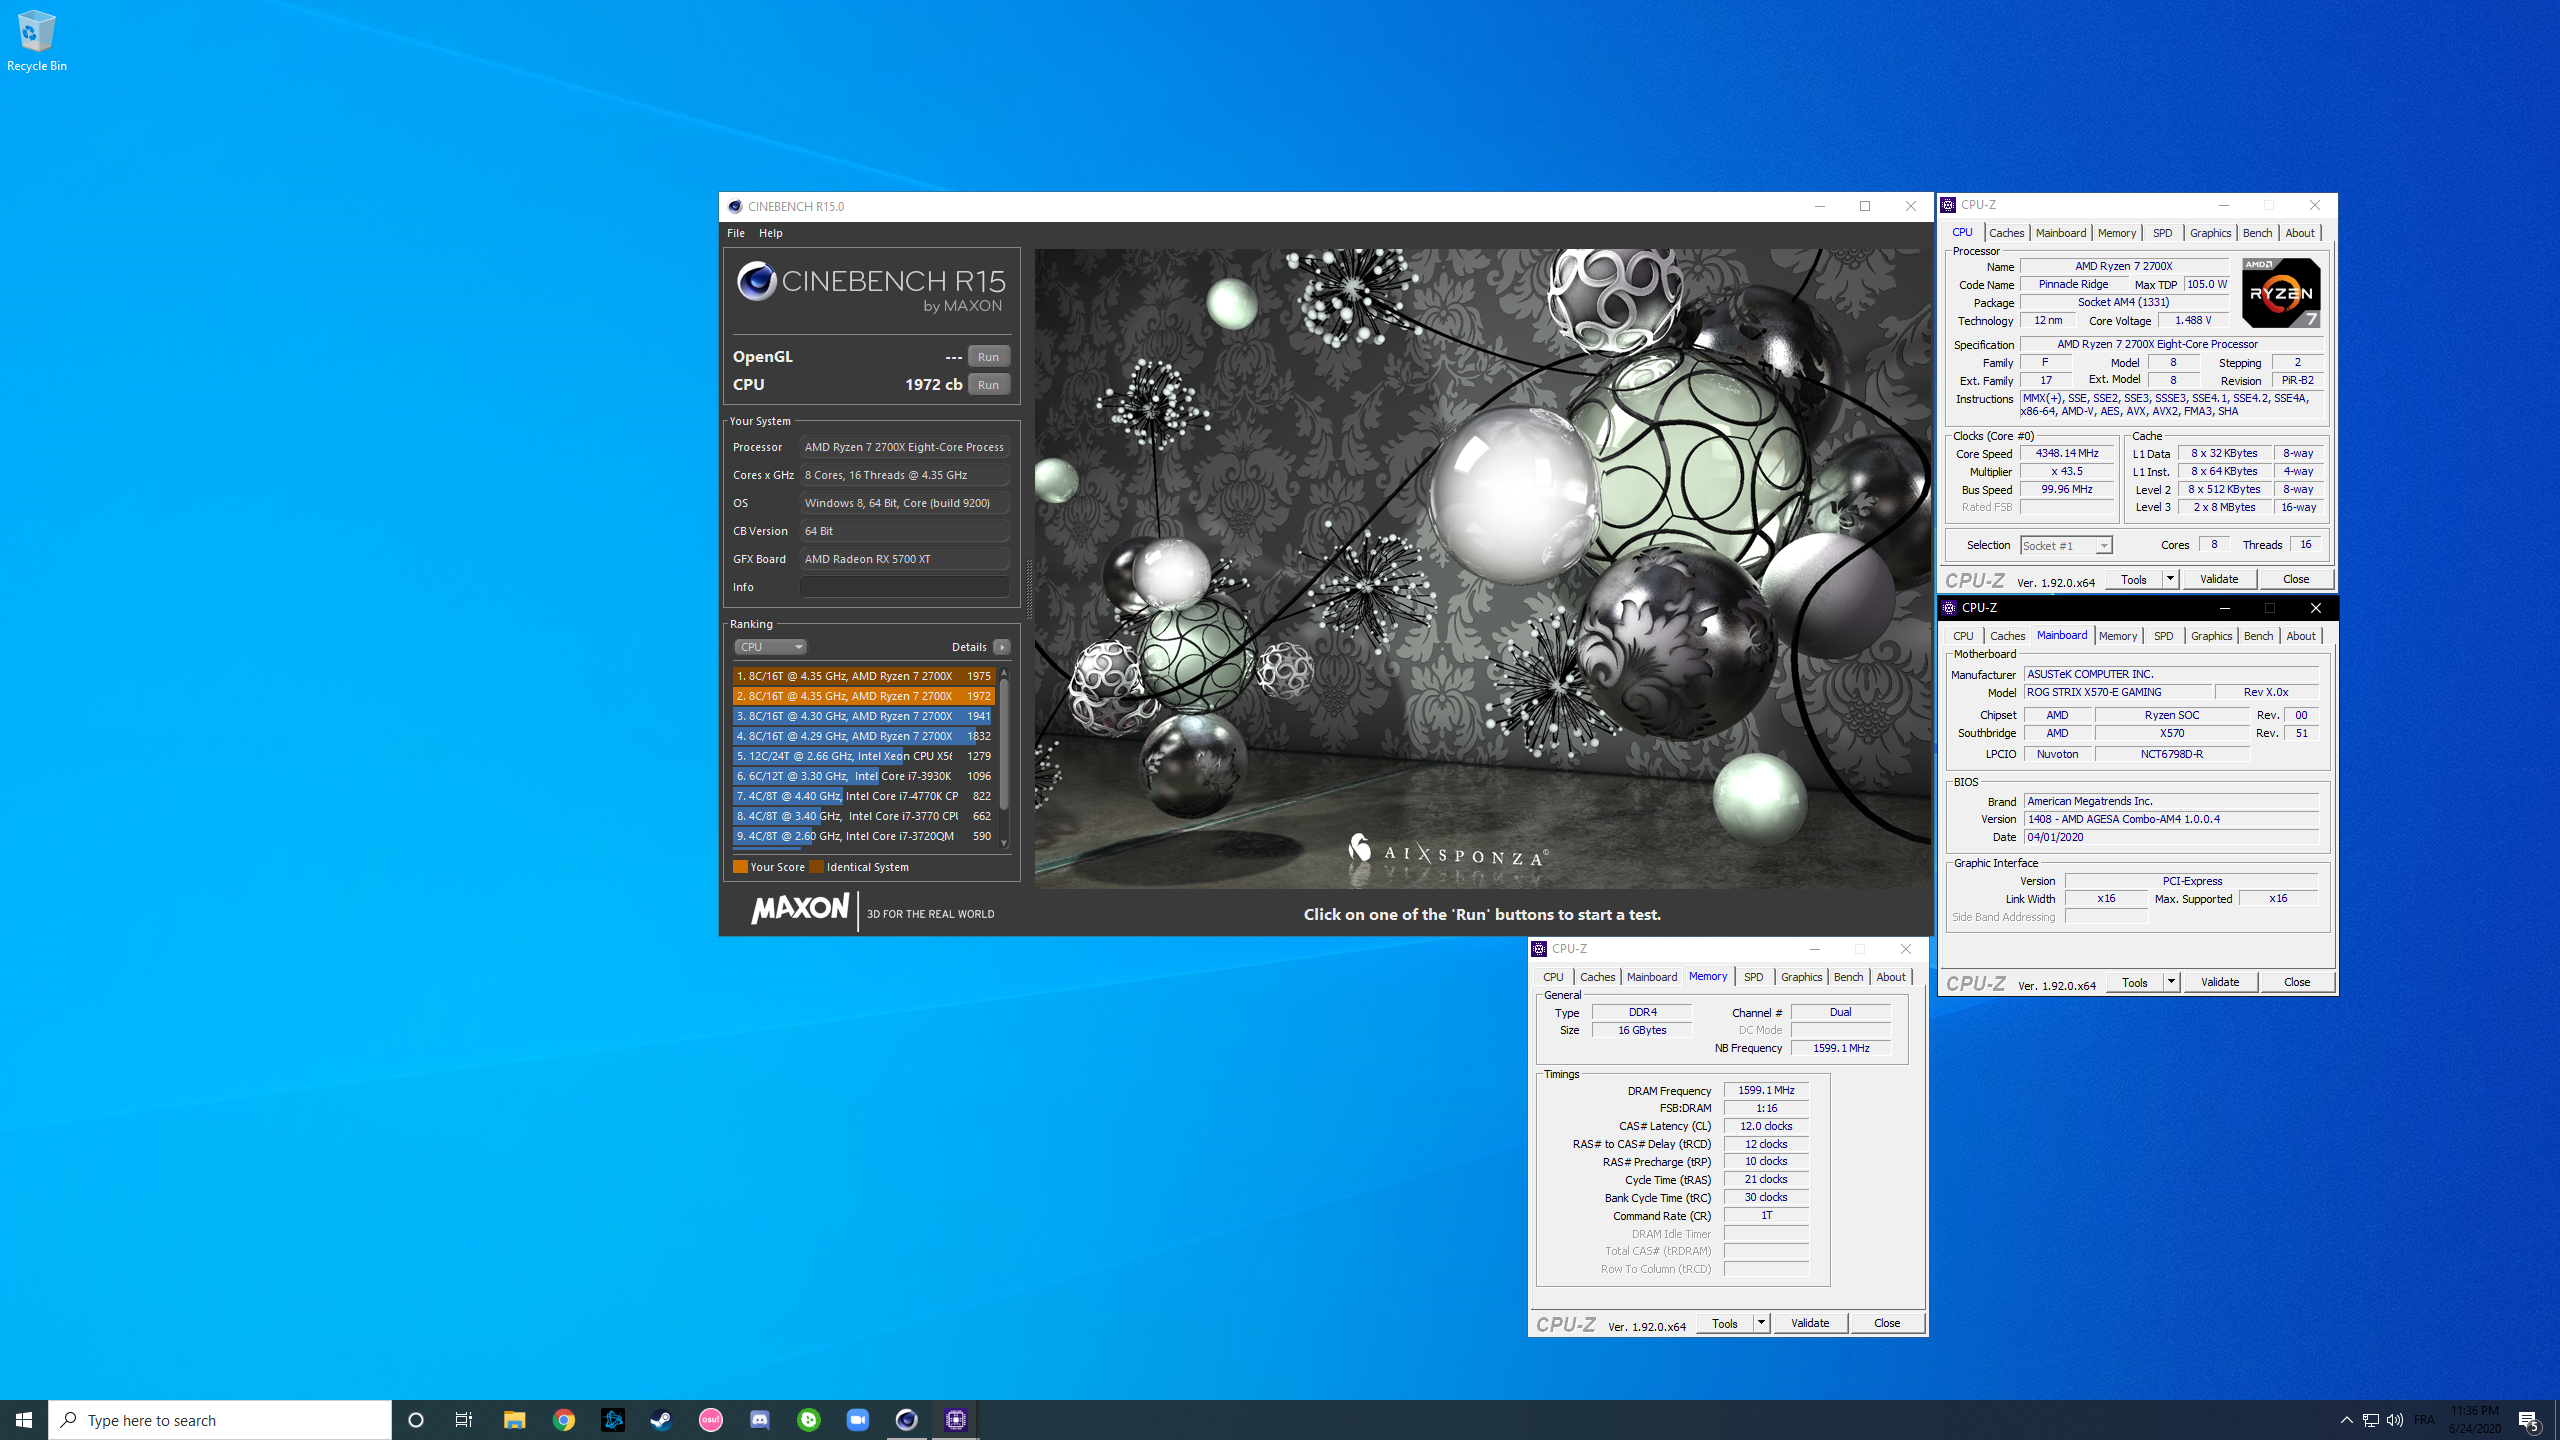This screenshot has width=2560, height=1440.
Task: Click Tools button in CPU-Z Memory window
Action: pos(1725,1323)
